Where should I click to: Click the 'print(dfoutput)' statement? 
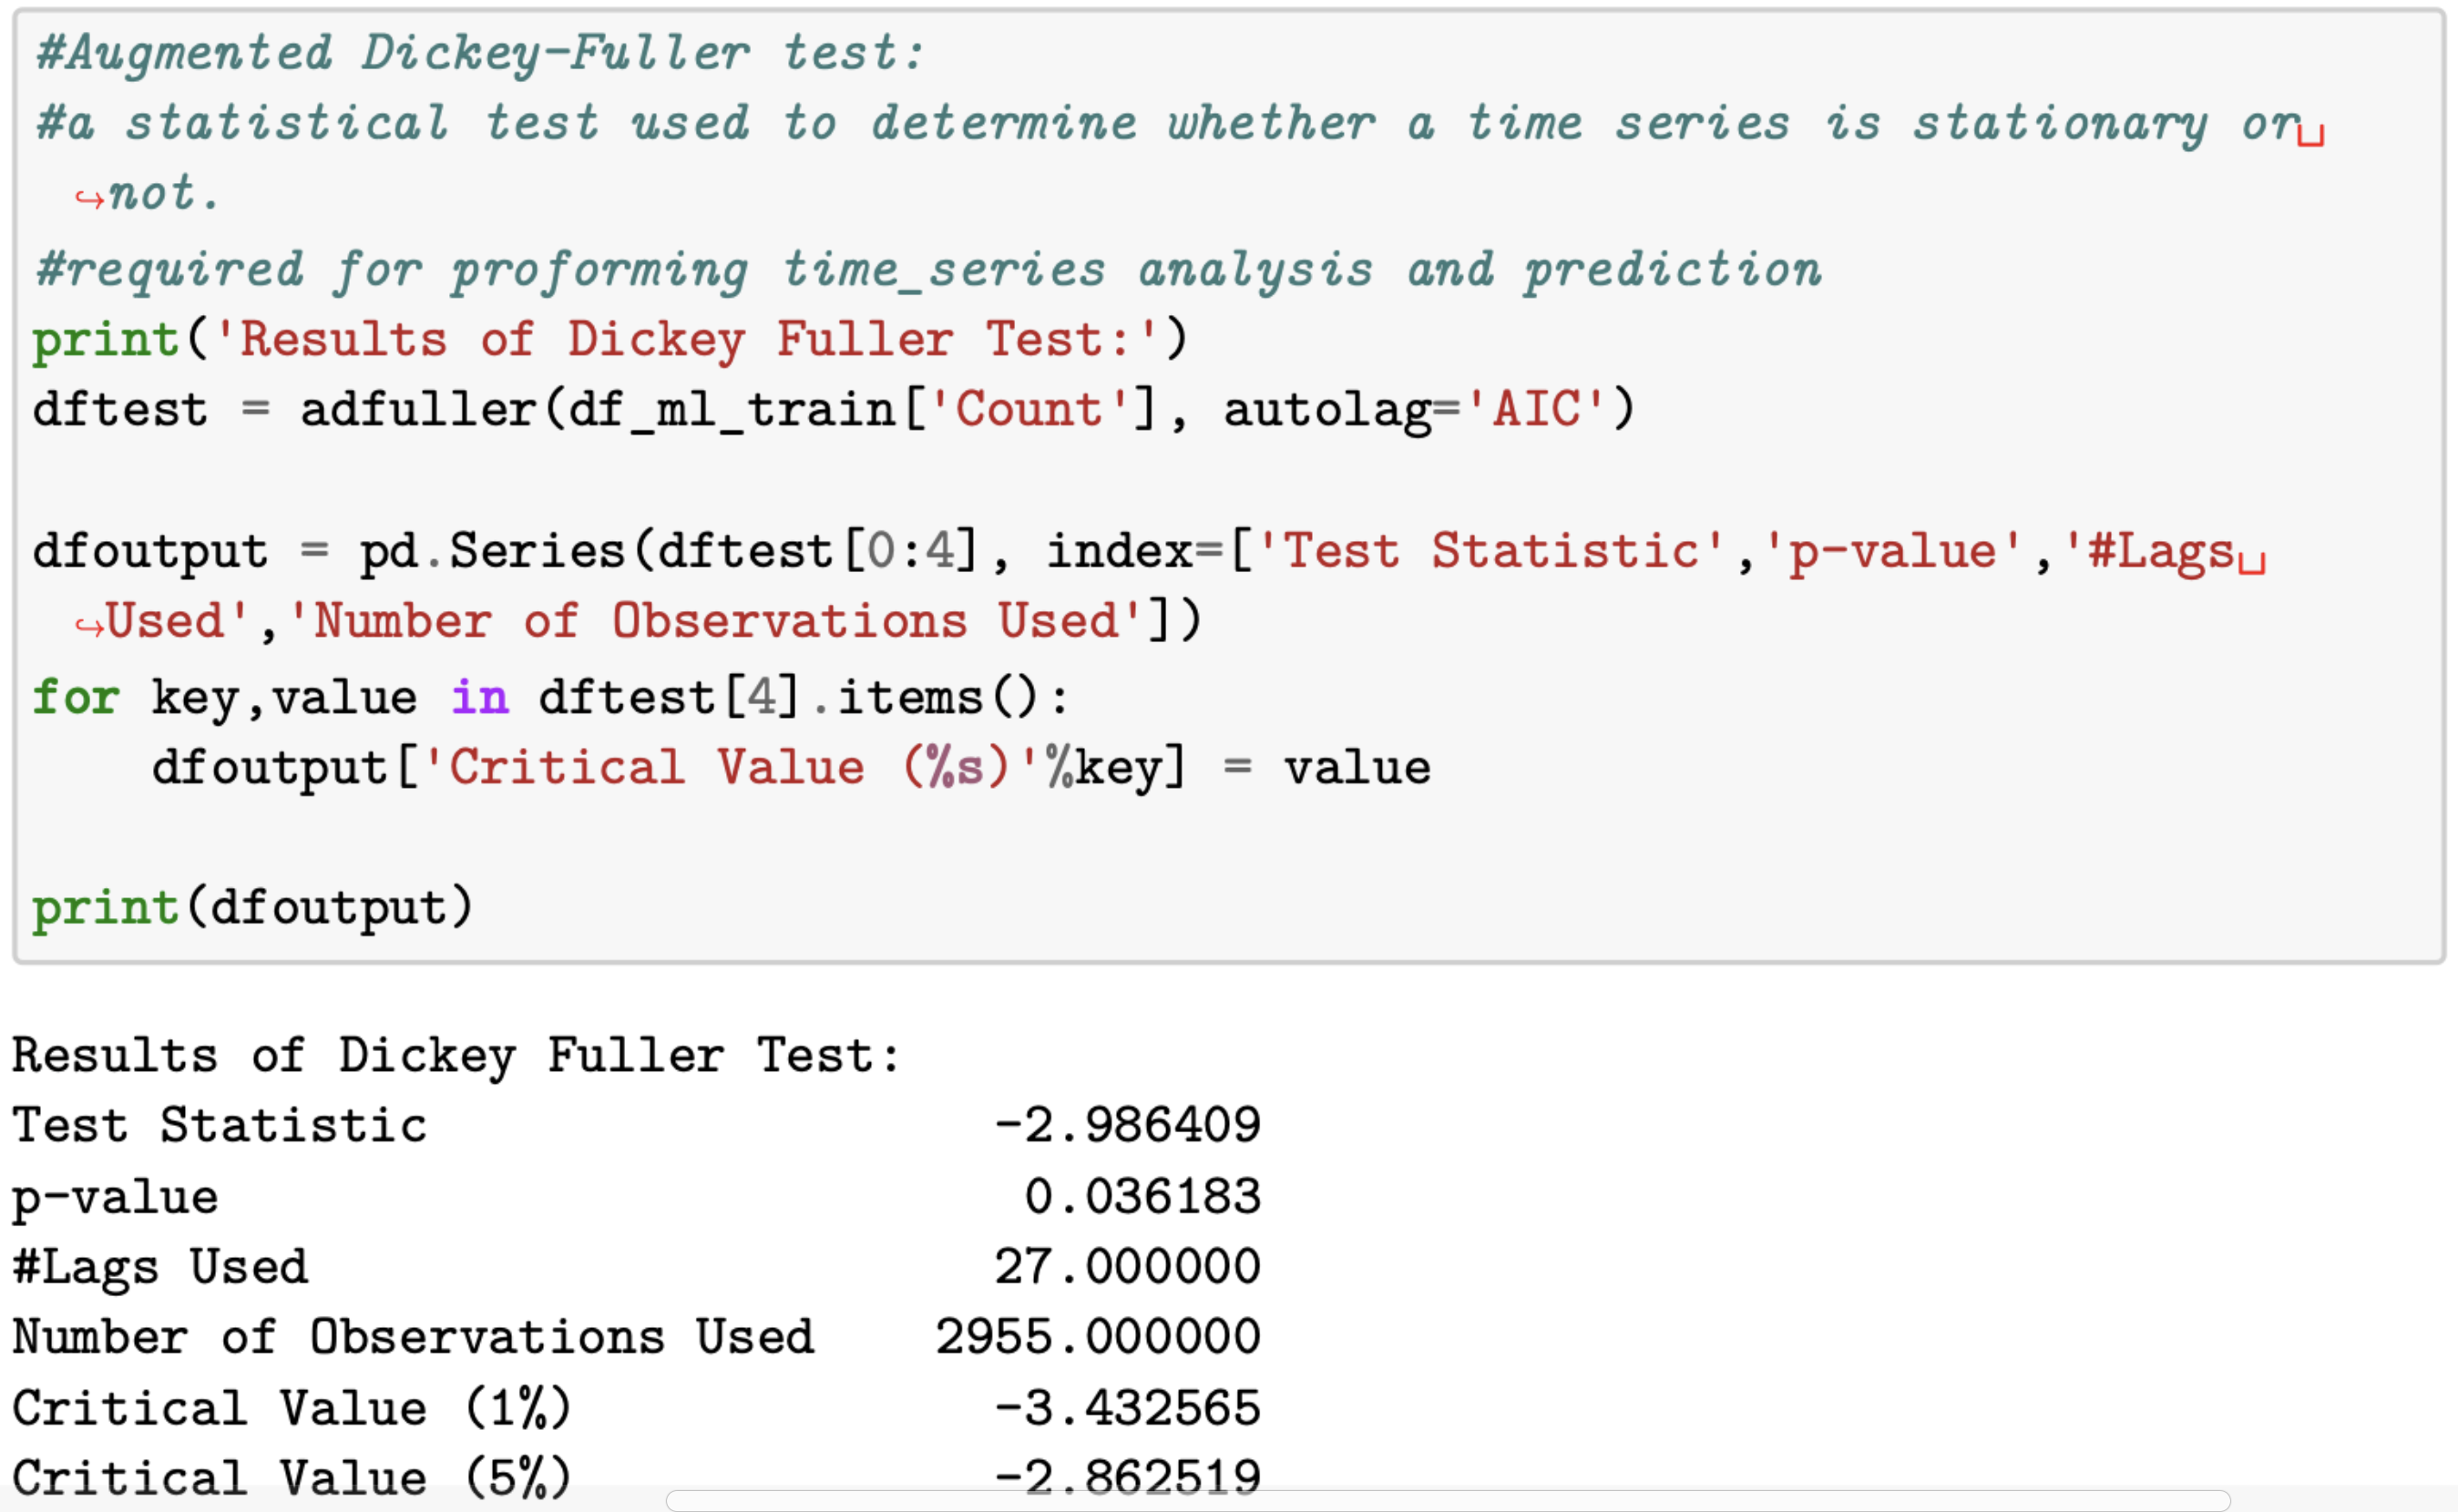252,908
